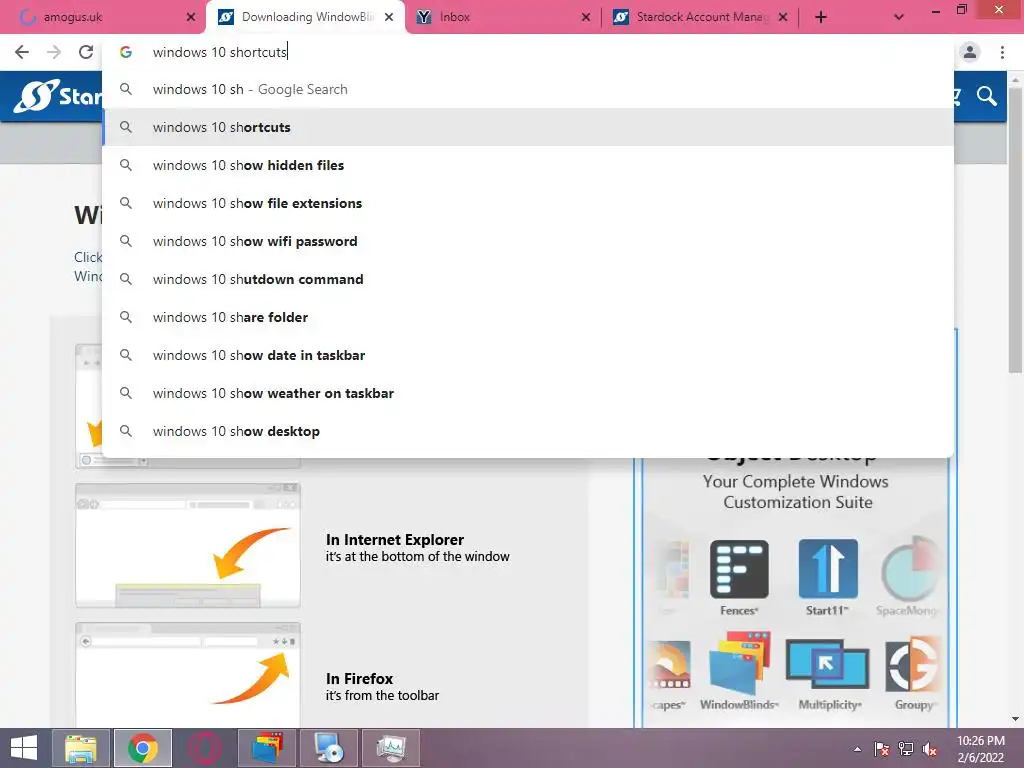
Task: Open the stacked windows taskbar app
Action: pos(266,748)
